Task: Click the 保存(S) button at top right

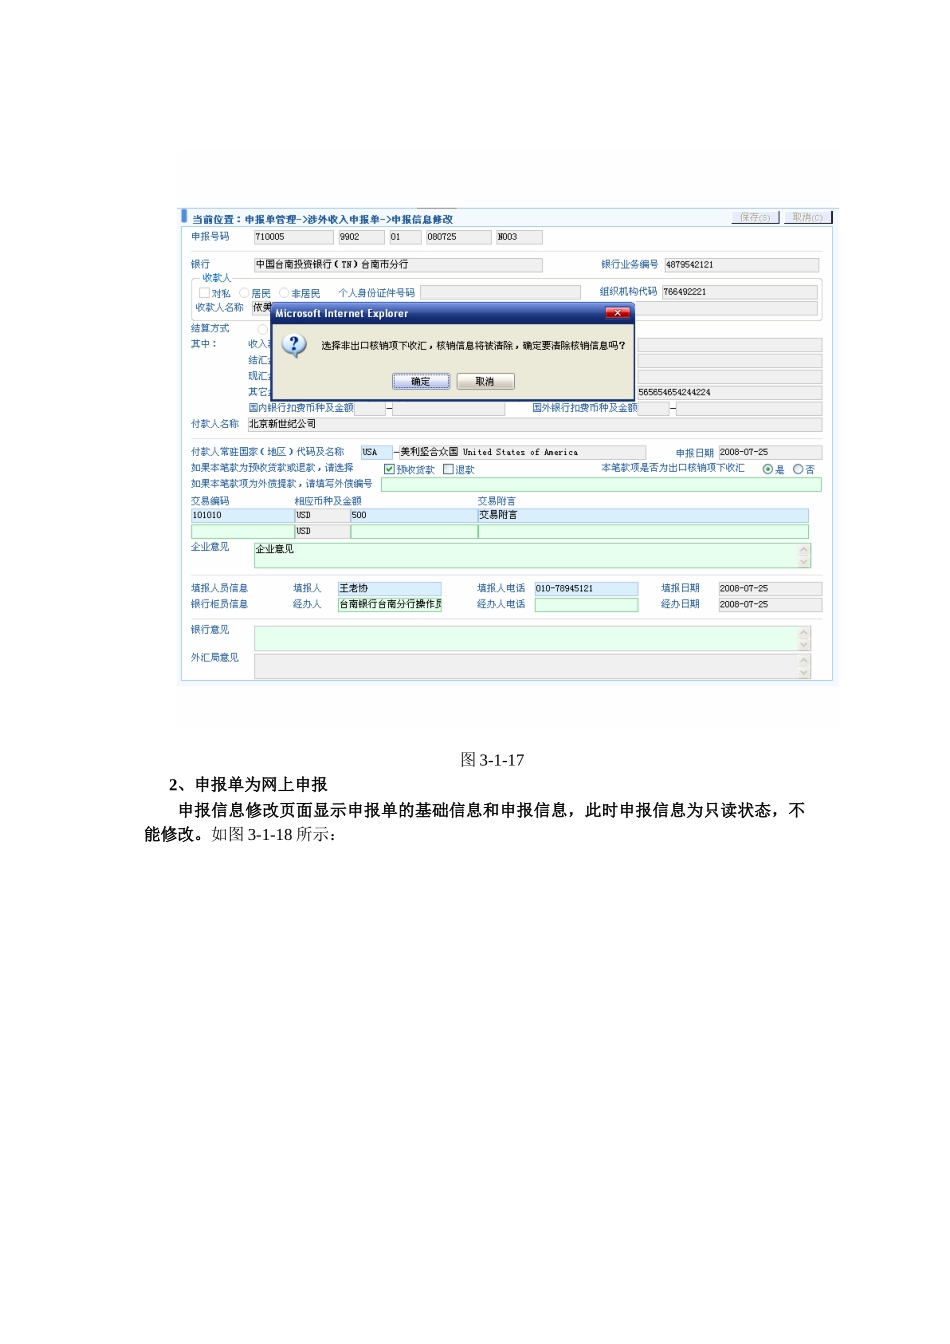Action: pos(756,217)
